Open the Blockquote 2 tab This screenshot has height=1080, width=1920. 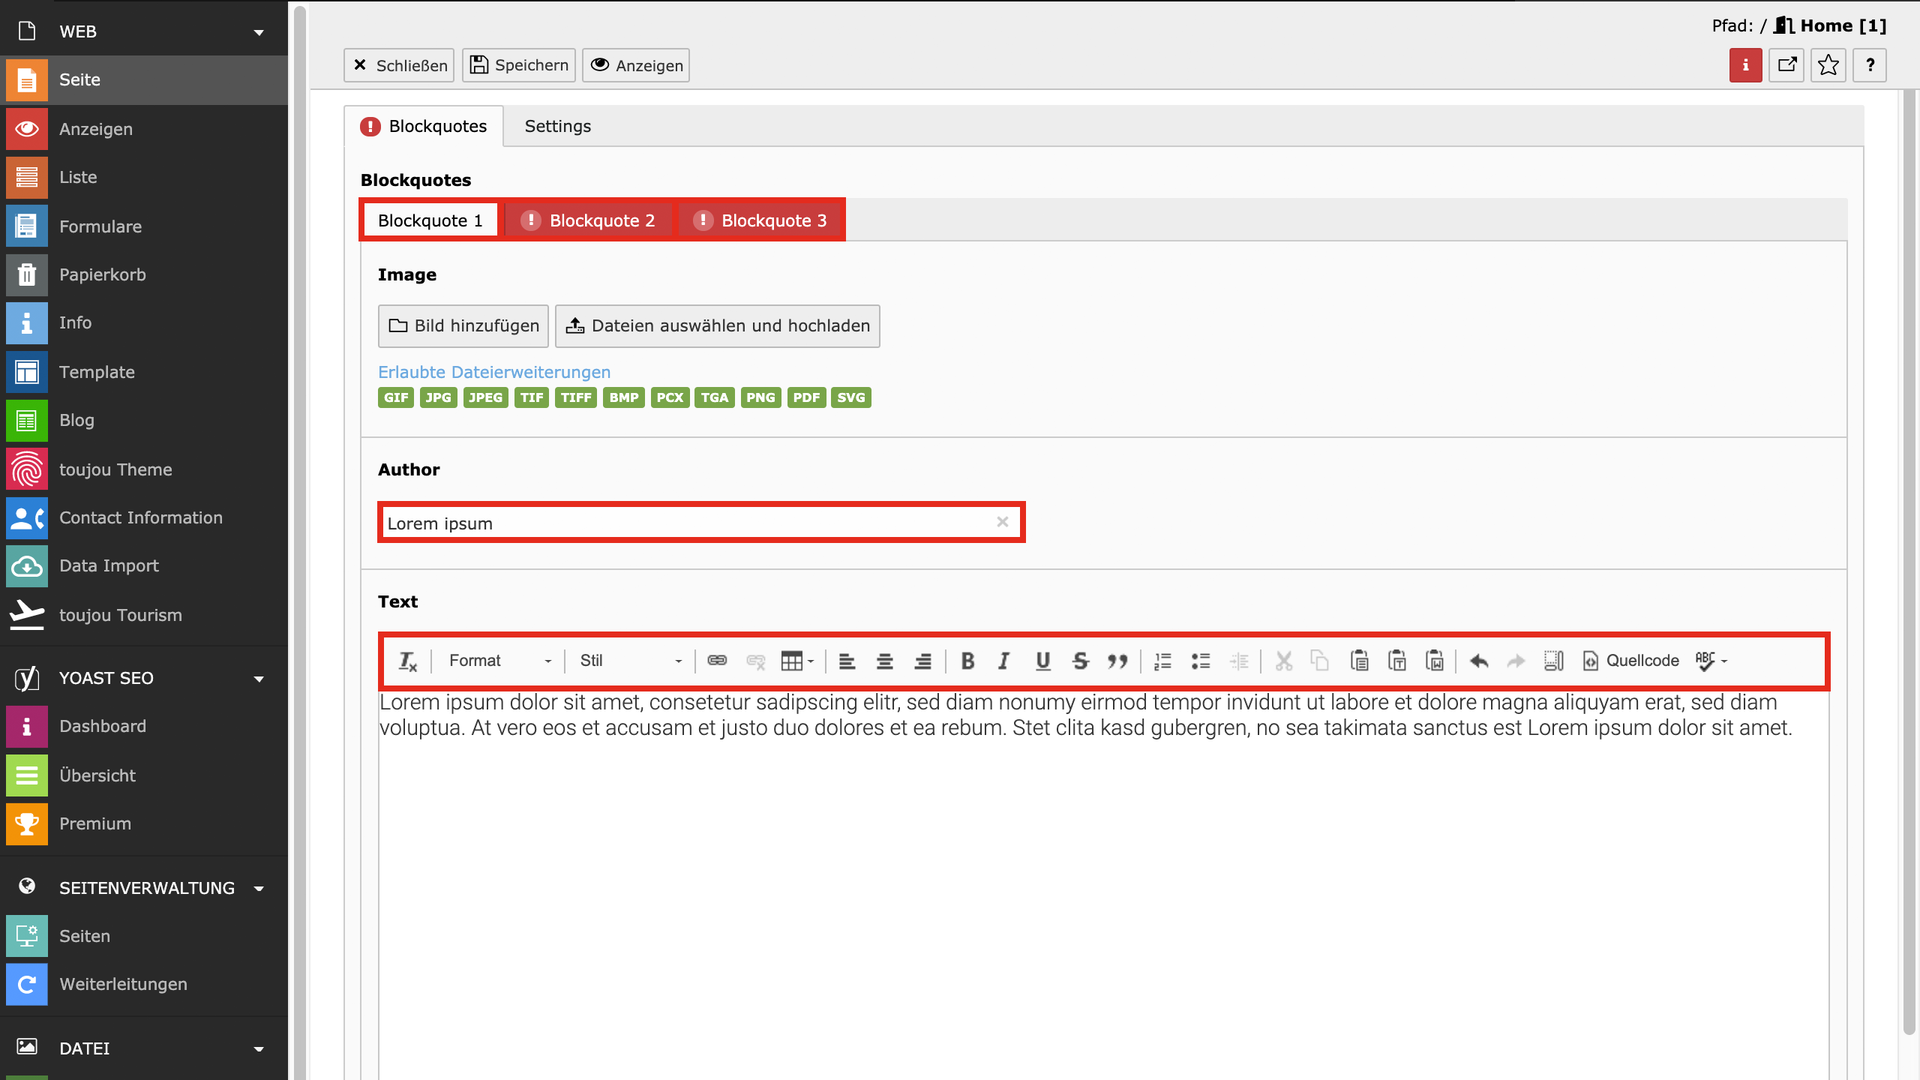tap(589, 221)
